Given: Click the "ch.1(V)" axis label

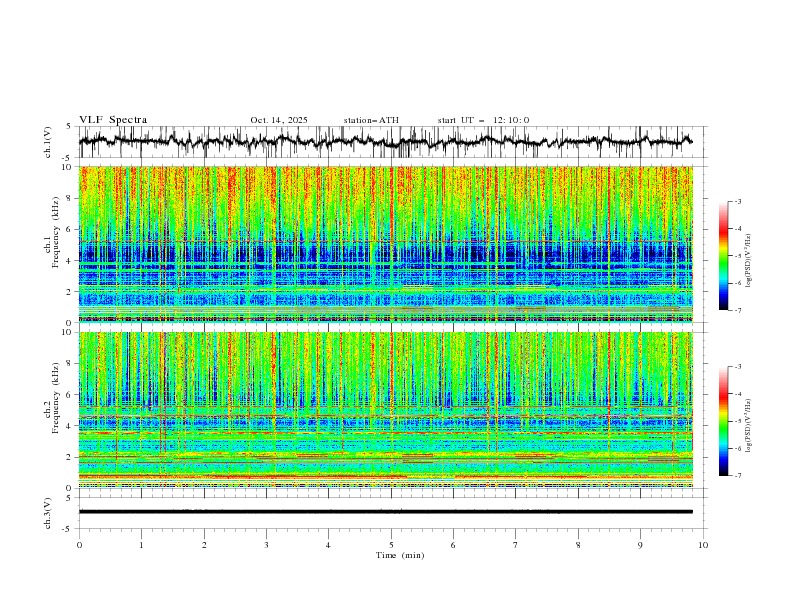Looking at the screenshot, I should (x=48, y=142).
